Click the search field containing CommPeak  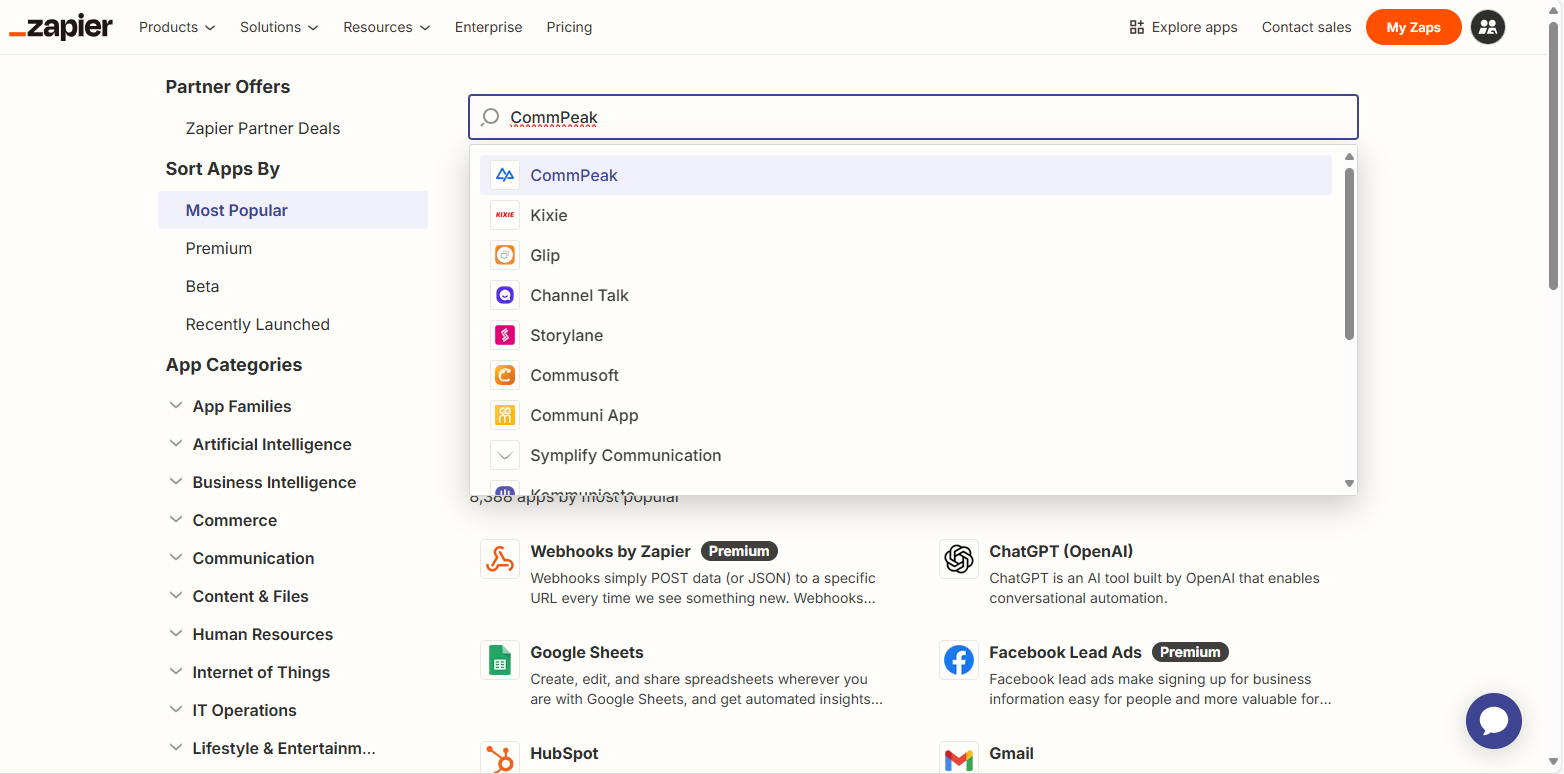913,117
